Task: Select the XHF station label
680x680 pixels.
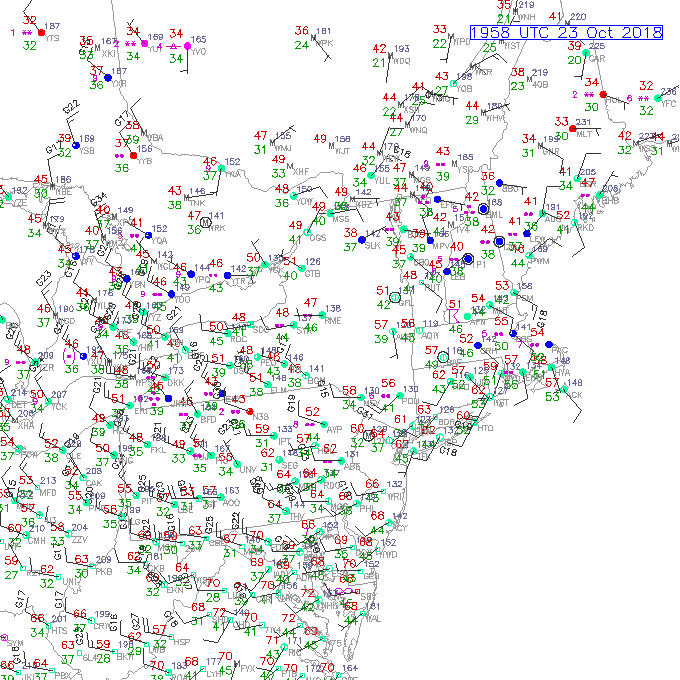Action: tap(301, 171)
